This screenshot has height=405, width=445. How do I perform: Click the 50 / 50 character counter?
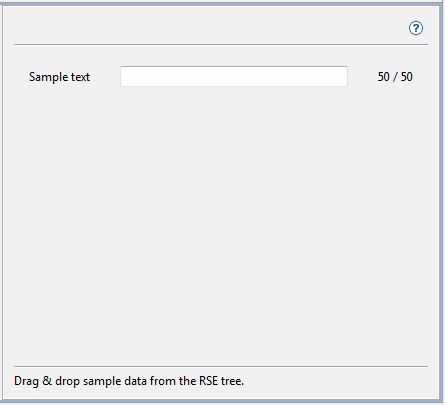(395, 77)
